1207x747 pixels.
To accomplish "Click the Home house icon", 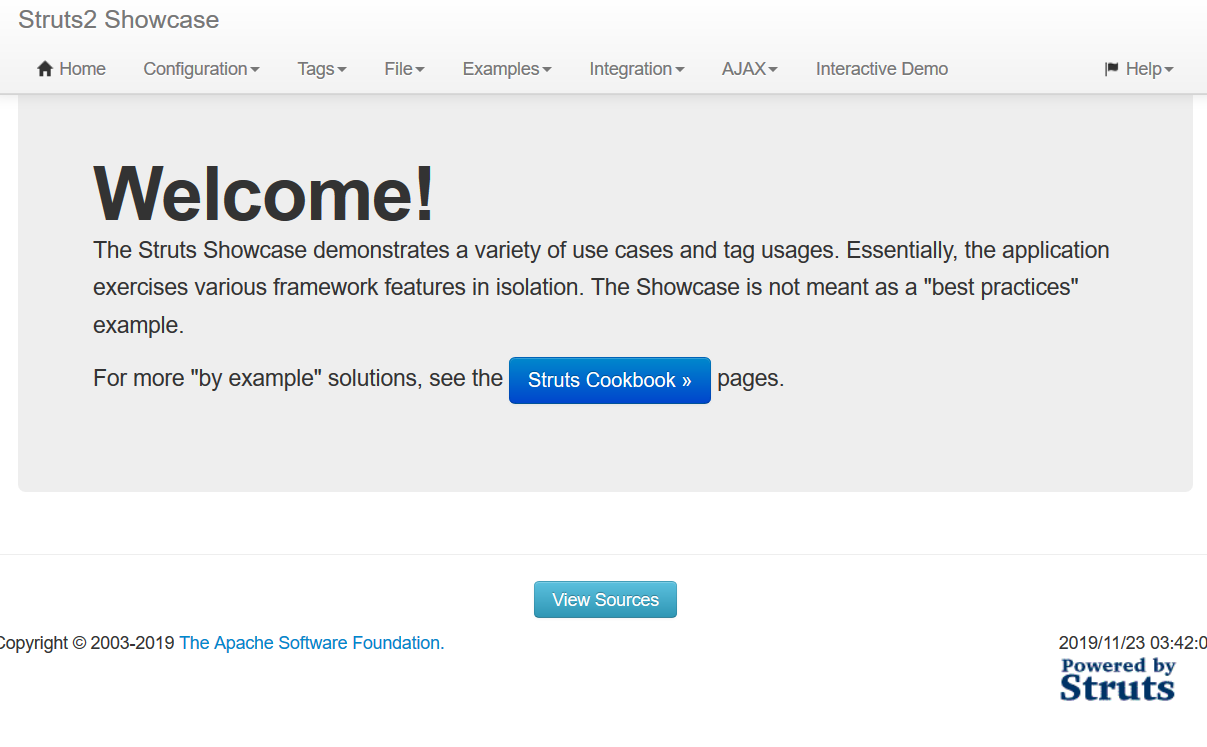I will pos(44,69).
